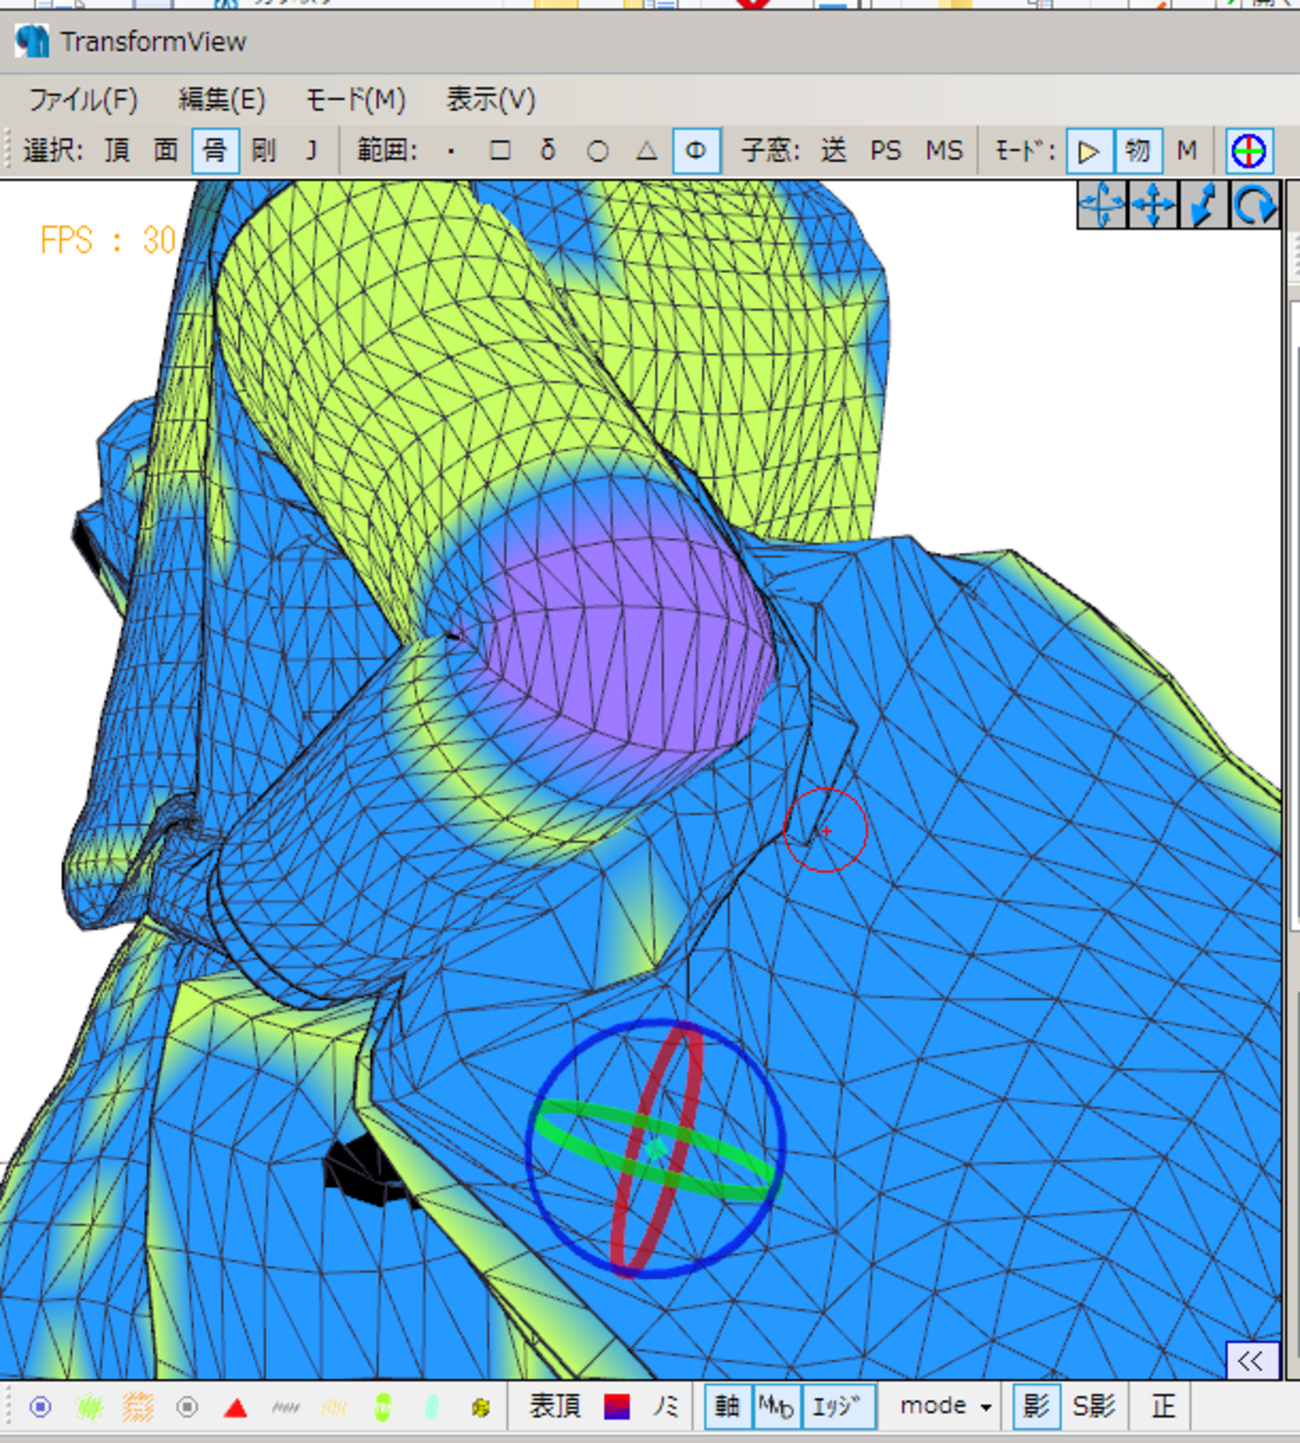1300x1443 pixels.
Task: Click the red-blue gradient weight color swatch
Action: tap(617, 1407)
